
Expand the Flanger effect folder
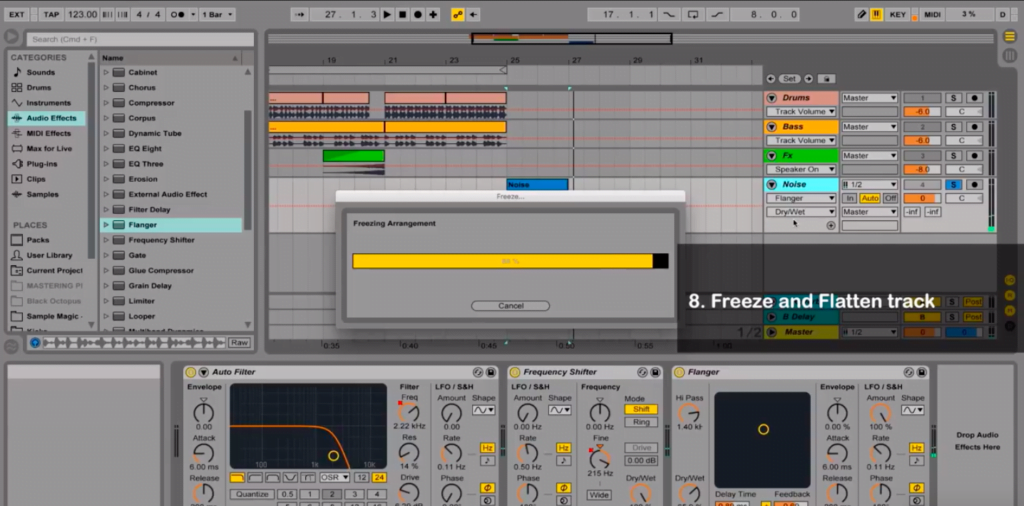106,225
